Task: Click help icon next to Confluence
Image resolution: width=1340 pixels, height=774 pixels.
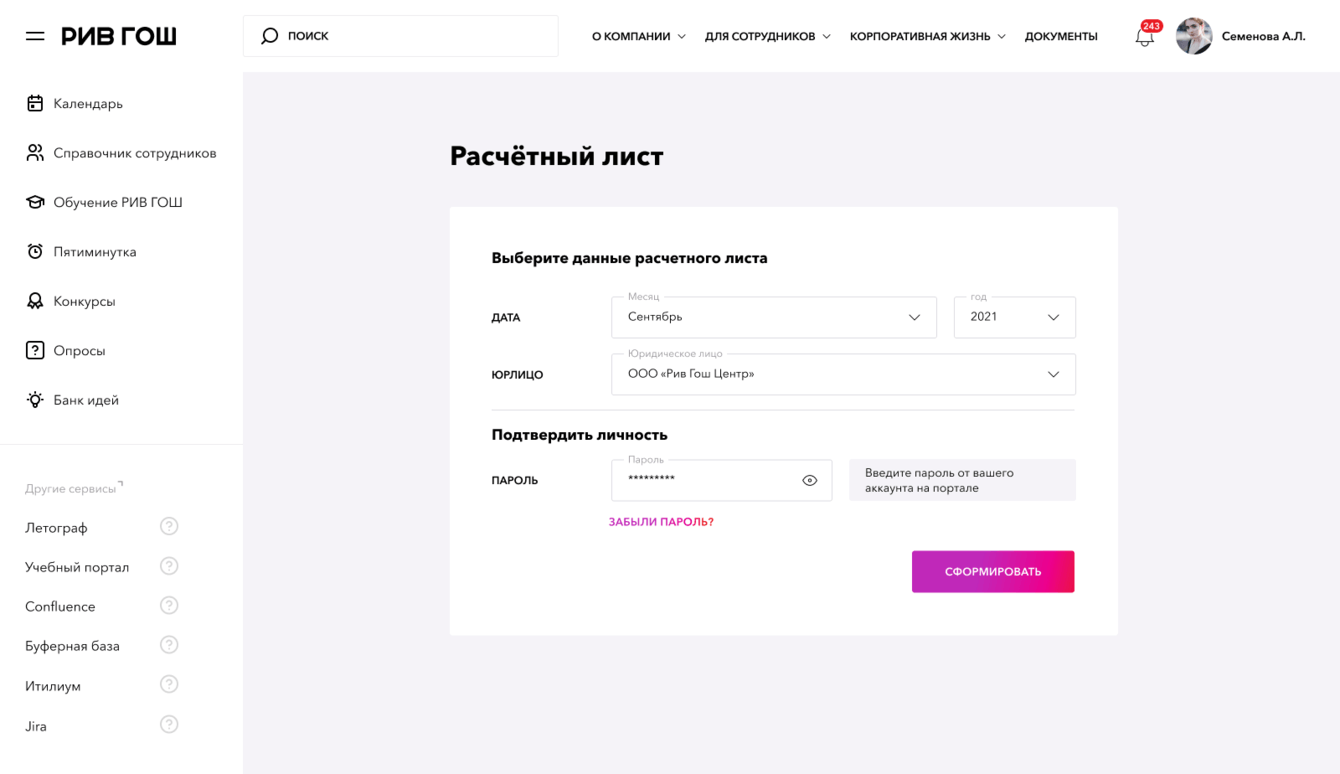Action: point(169,606)
